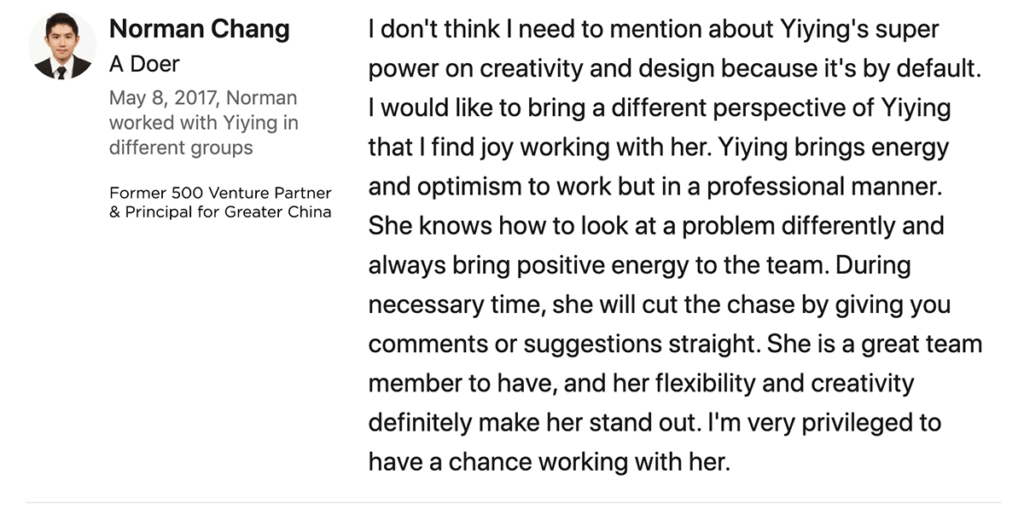Click line "She knows how to look at a problem"
The width and height of the screenshot is (1024, 515).
(x=656, y=226)
